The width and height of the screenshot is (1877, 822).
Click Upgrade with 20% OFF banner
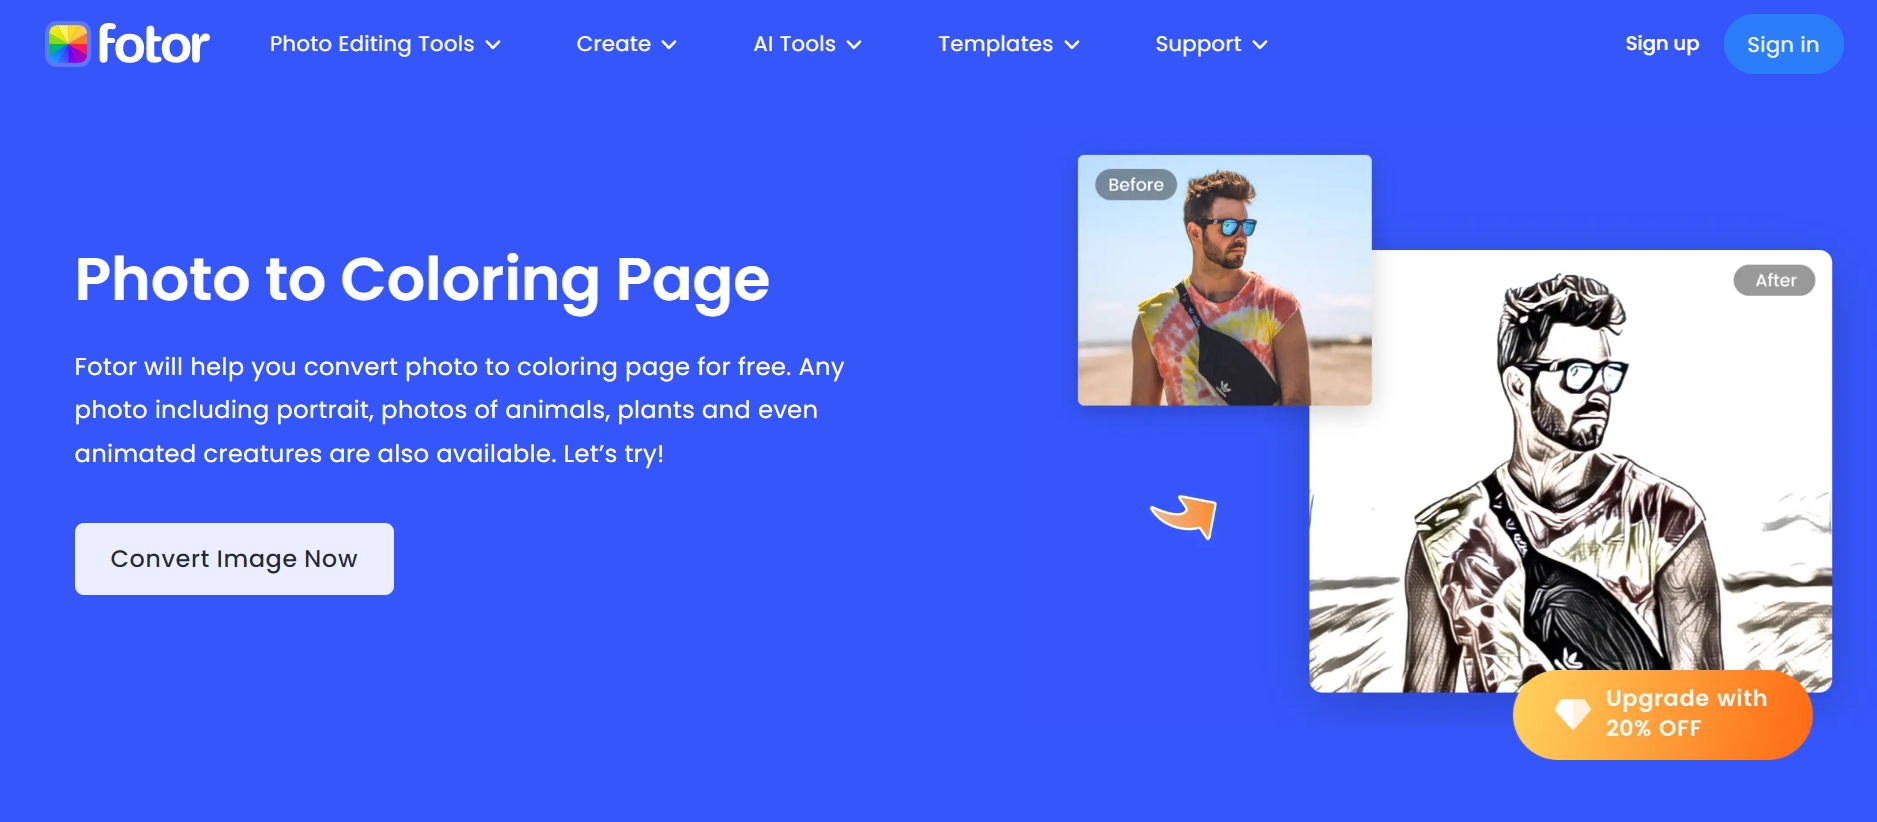[1662, 714]
